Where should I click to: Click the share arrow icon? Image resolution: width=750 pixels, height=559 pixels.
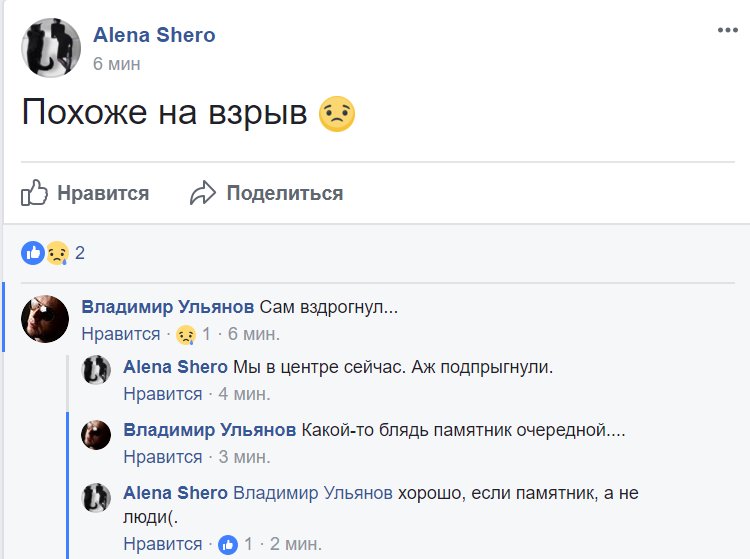coord(203,193)
